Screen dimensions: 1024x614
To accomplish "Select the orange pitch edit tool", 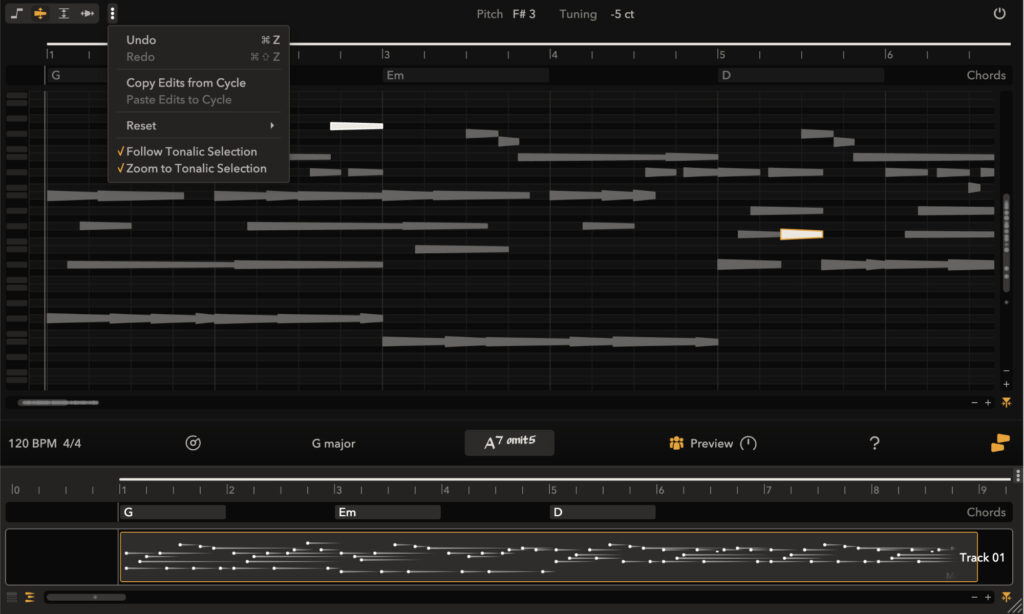I will 40,14.
